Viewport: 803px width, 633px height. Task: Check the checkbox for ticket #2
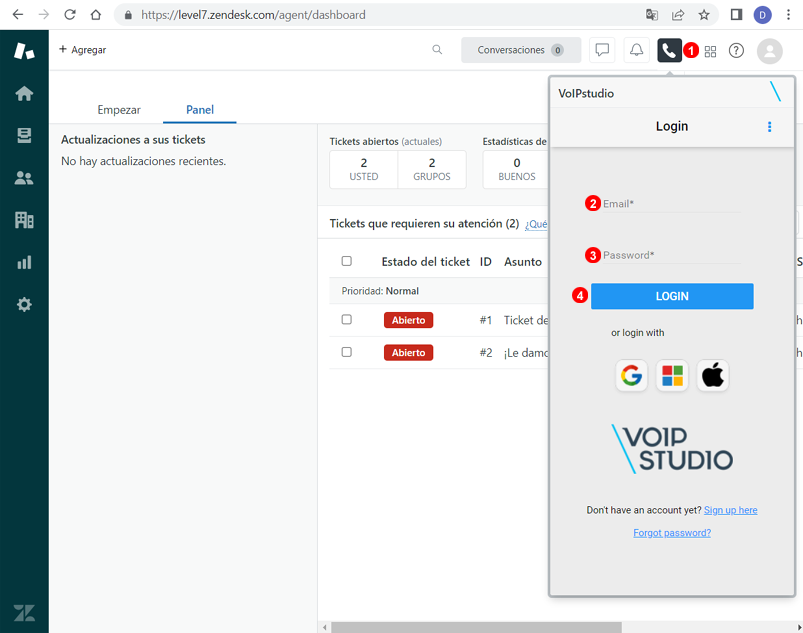pos(347,352)
